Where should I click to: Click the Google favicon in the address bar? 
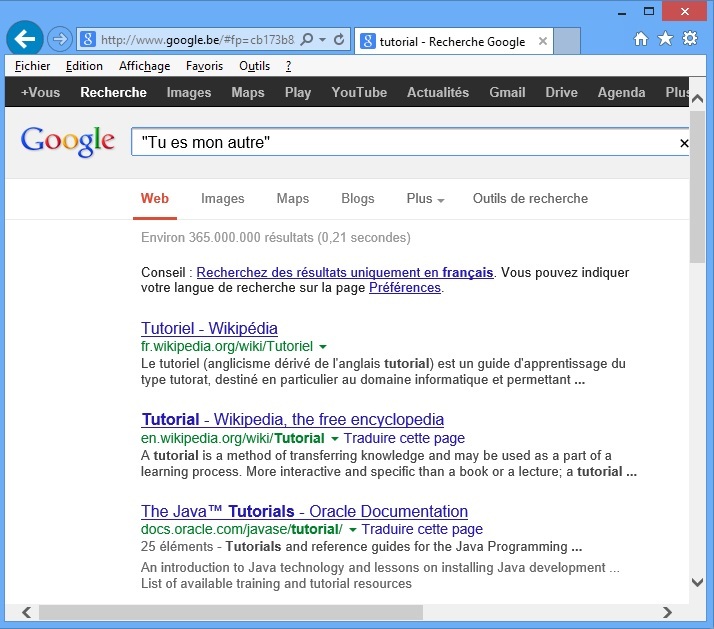[x=88, y=40]
